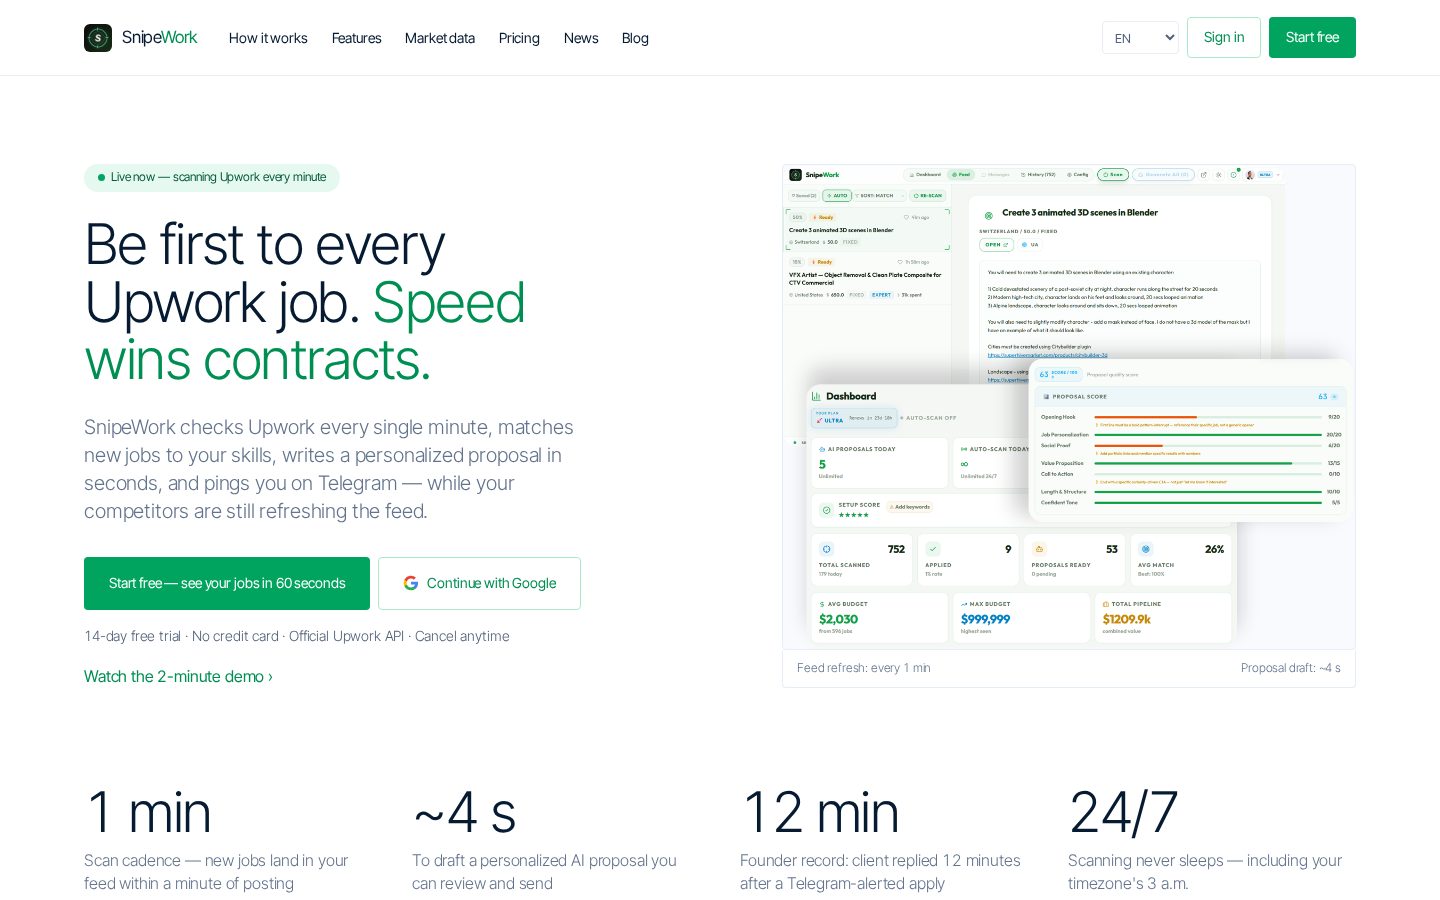Viewport: 1440px width, 900px height.
Task: Click the $1209.9k total pipeline value
Action: [1127, 619]
